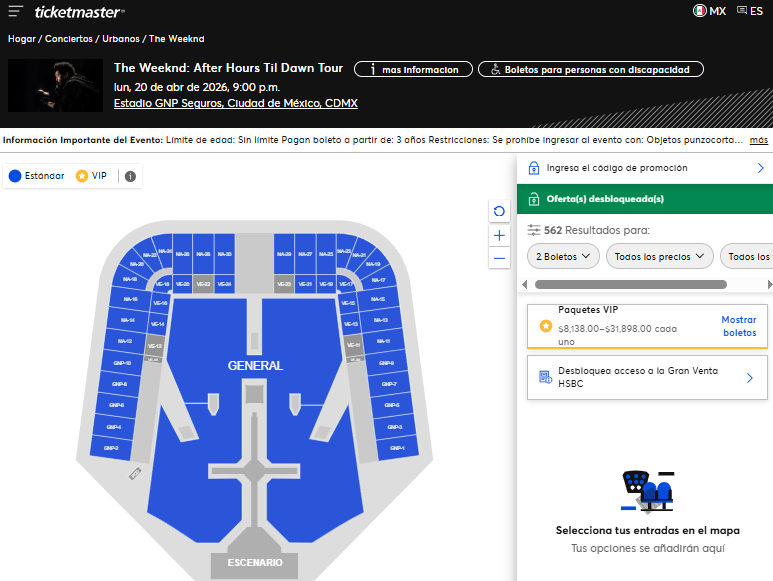The image size is (773, 581).
Task: Go to the Conciertos breadcrumb
Action: pos(69,39)
